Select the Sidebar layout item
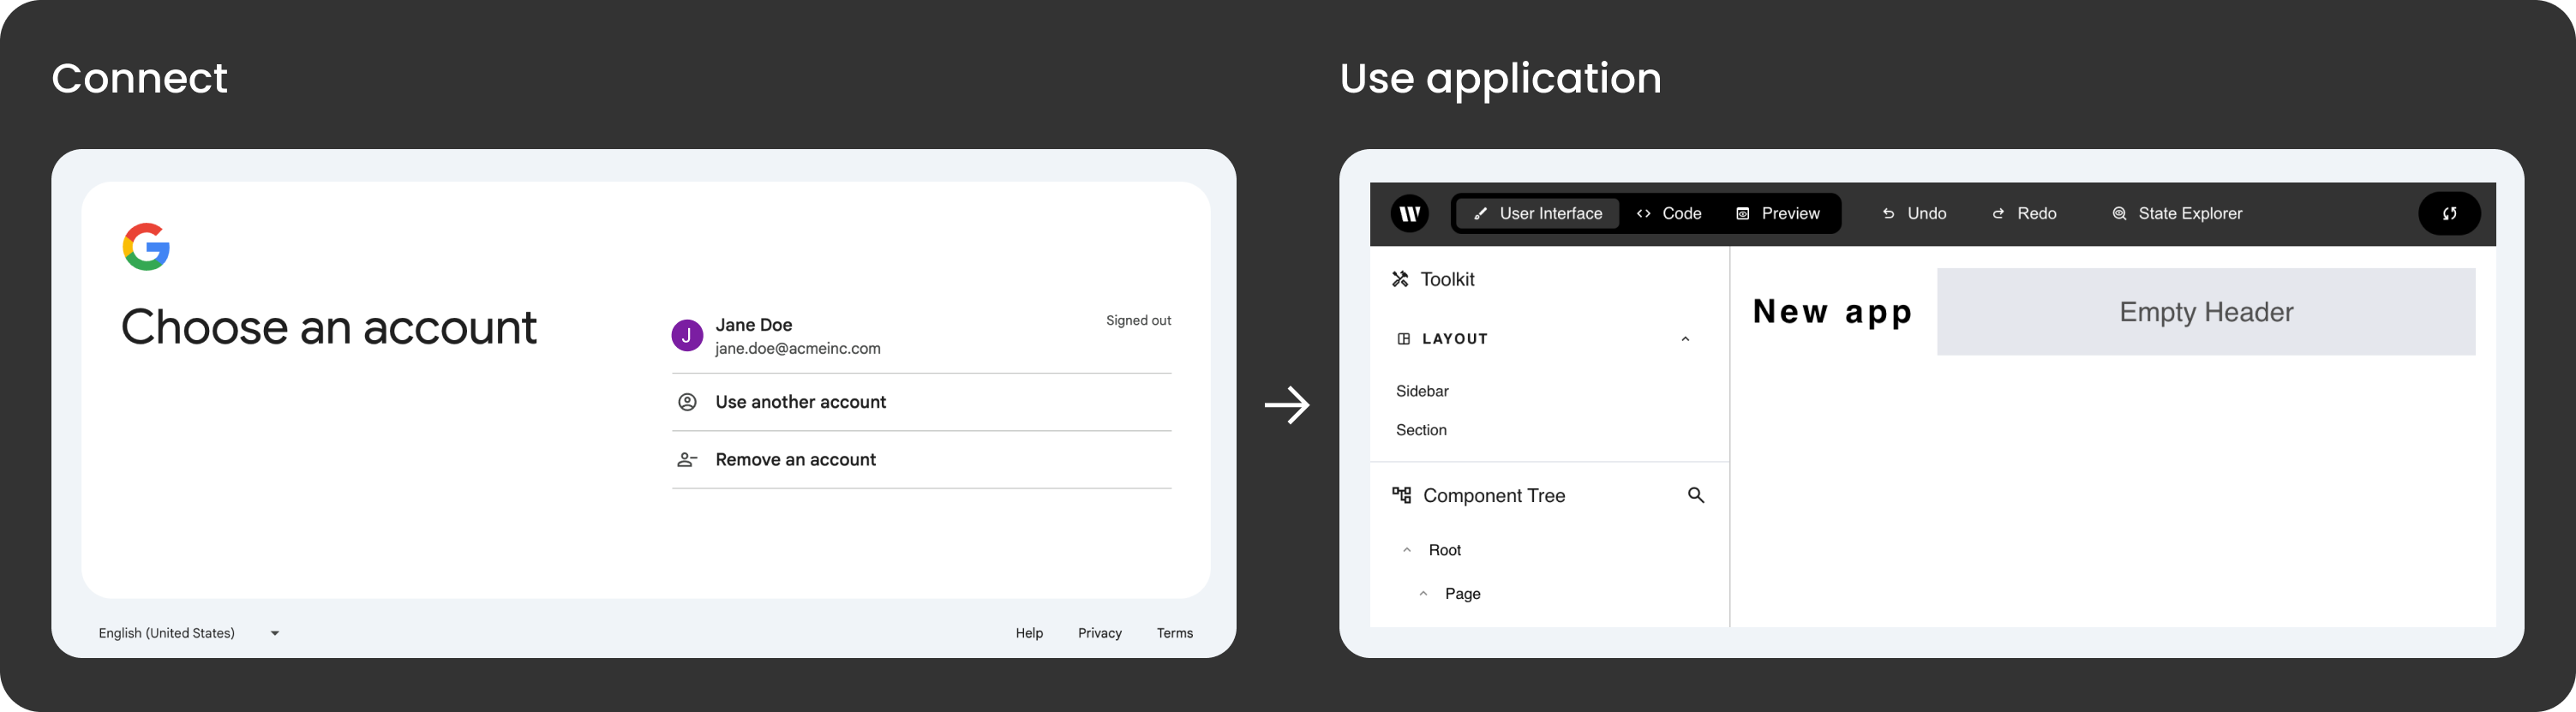The height and width of the screenshot is (712, 2576). (x=1422, y=391)
